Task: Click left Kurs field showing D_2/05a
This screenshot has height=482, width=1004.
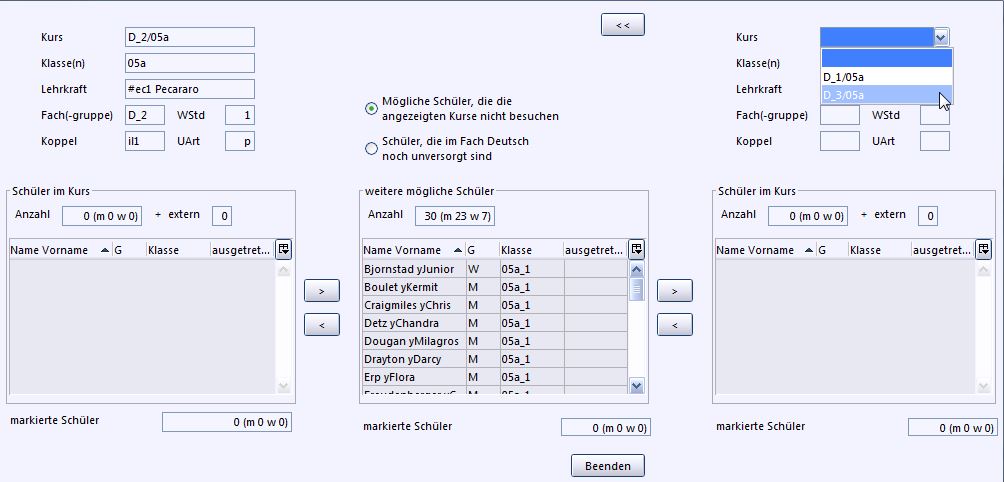Action: coord(190,37)
